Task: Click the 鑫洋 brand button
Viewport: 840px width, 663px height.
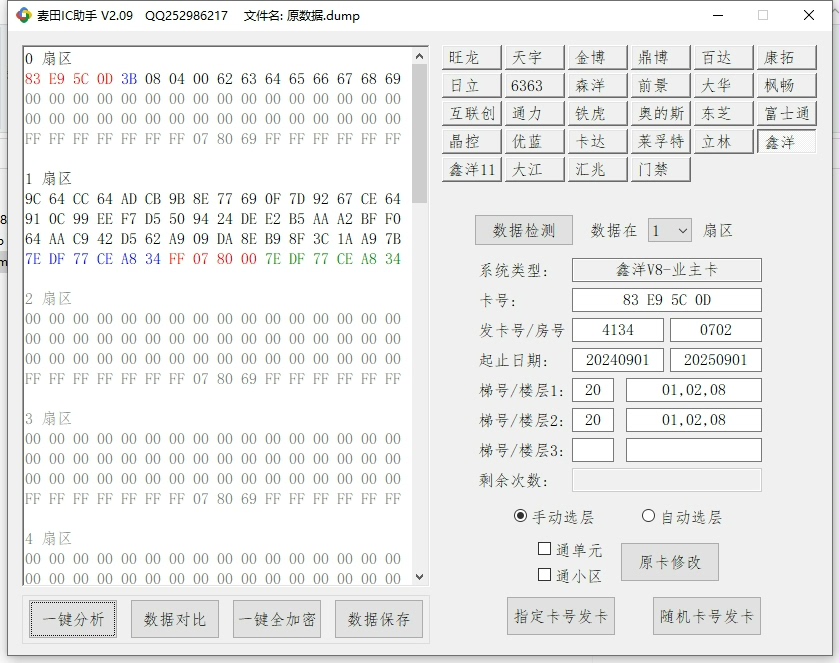Action: tap(786, 142)
